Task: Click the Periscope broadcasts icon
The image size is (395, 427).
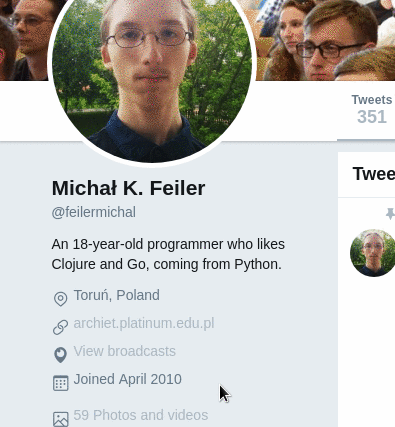Action: 60,355
